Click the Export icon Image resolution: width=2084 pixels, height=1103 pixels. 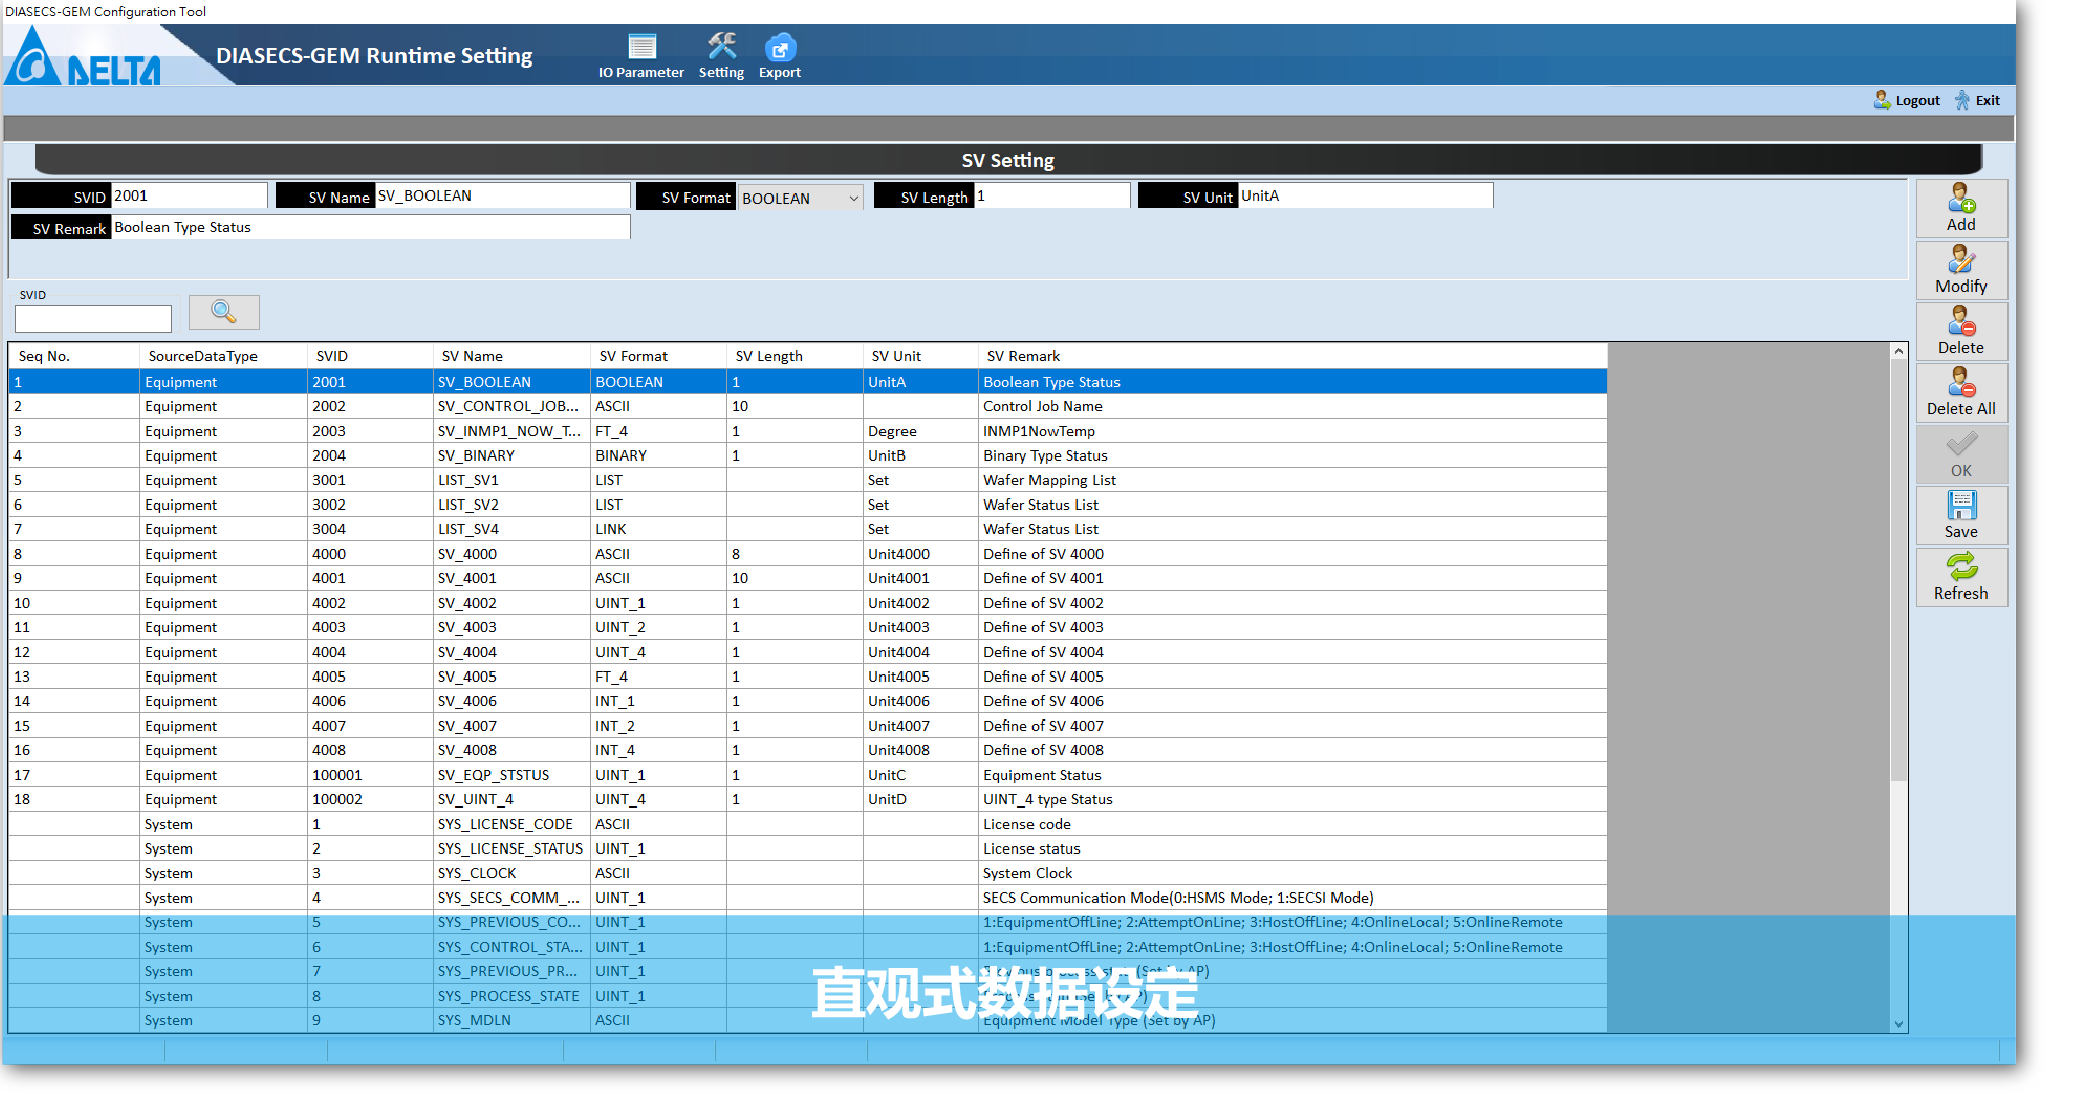tap(779, 48)
